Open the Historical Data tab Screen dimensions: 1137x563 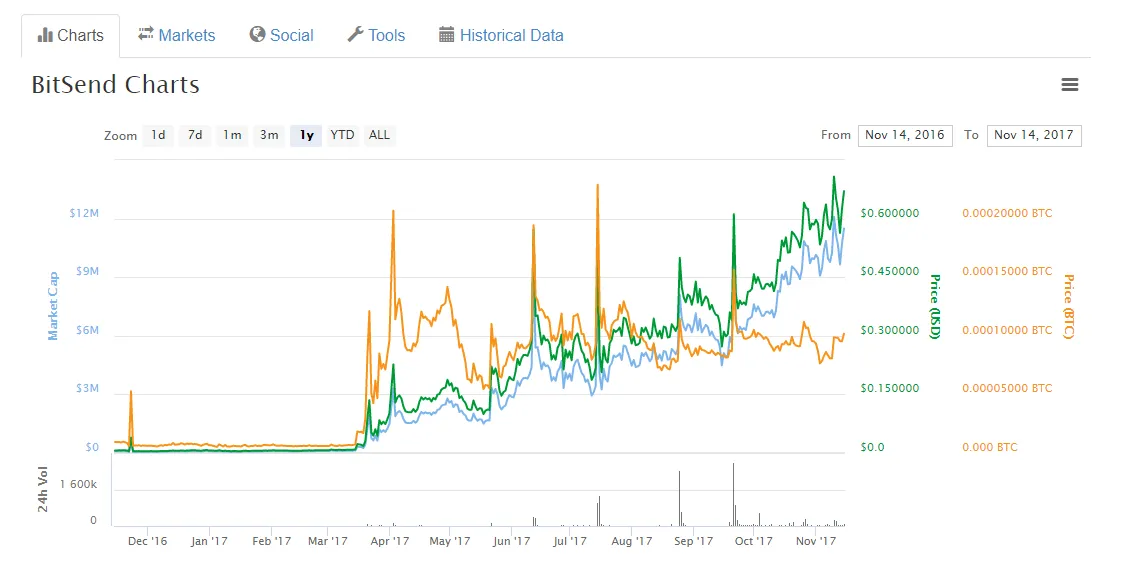pyautogui.click(x=501, y=35)
